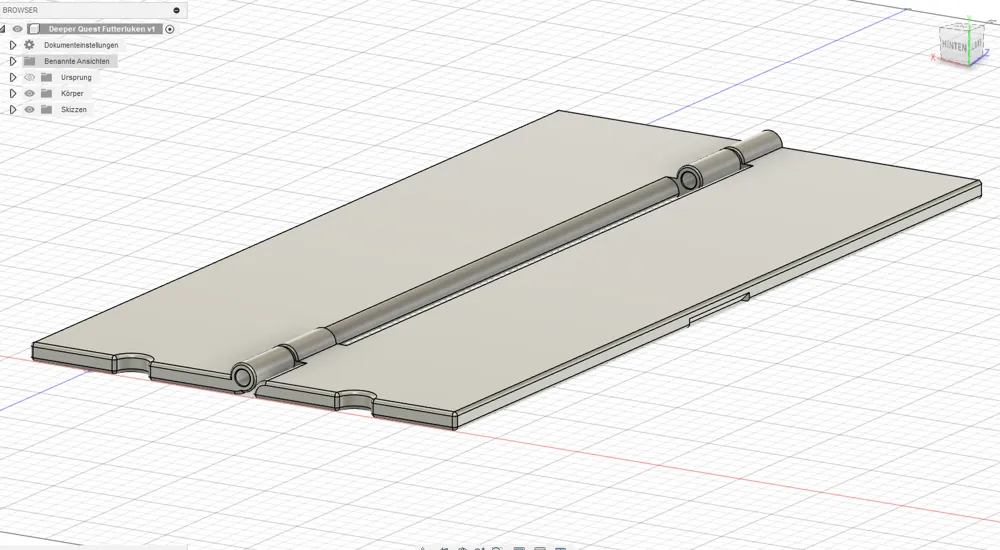Click the BROWSER panel header title
The width and height of the screenshot is (1000, 550).
[20, 10]
